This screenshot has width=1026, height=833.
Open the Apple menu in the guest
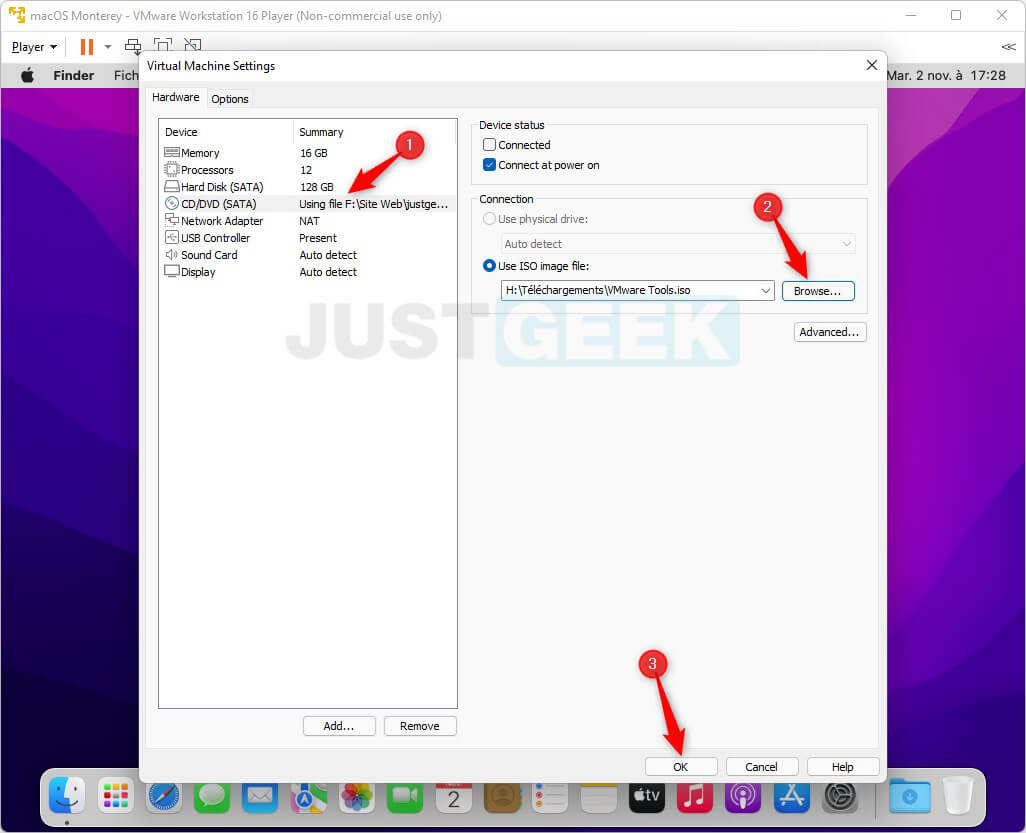point(27,75)
